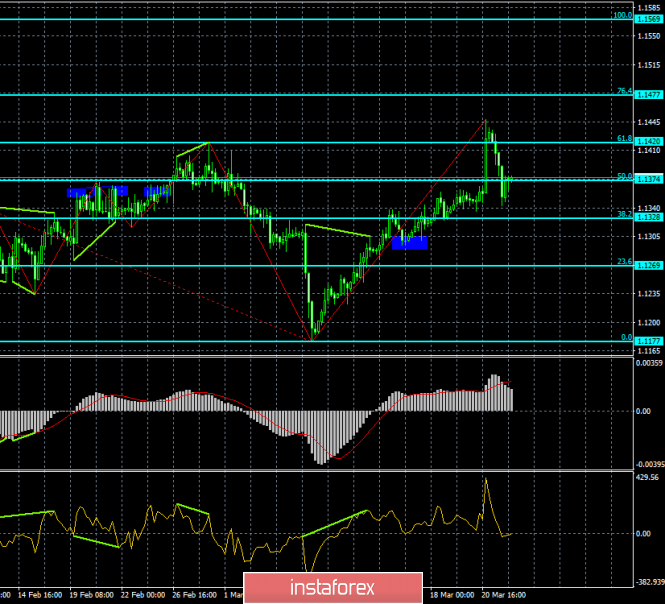Click the 1.1515 price scale value
This screenshot has width=665, height=604.
coord(649,65)
